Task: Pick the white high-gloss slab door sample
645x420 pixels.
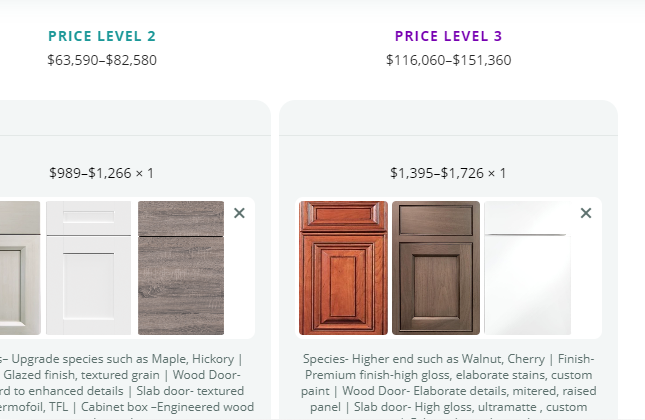Action: pyautogui.click(x=528, y=268)
